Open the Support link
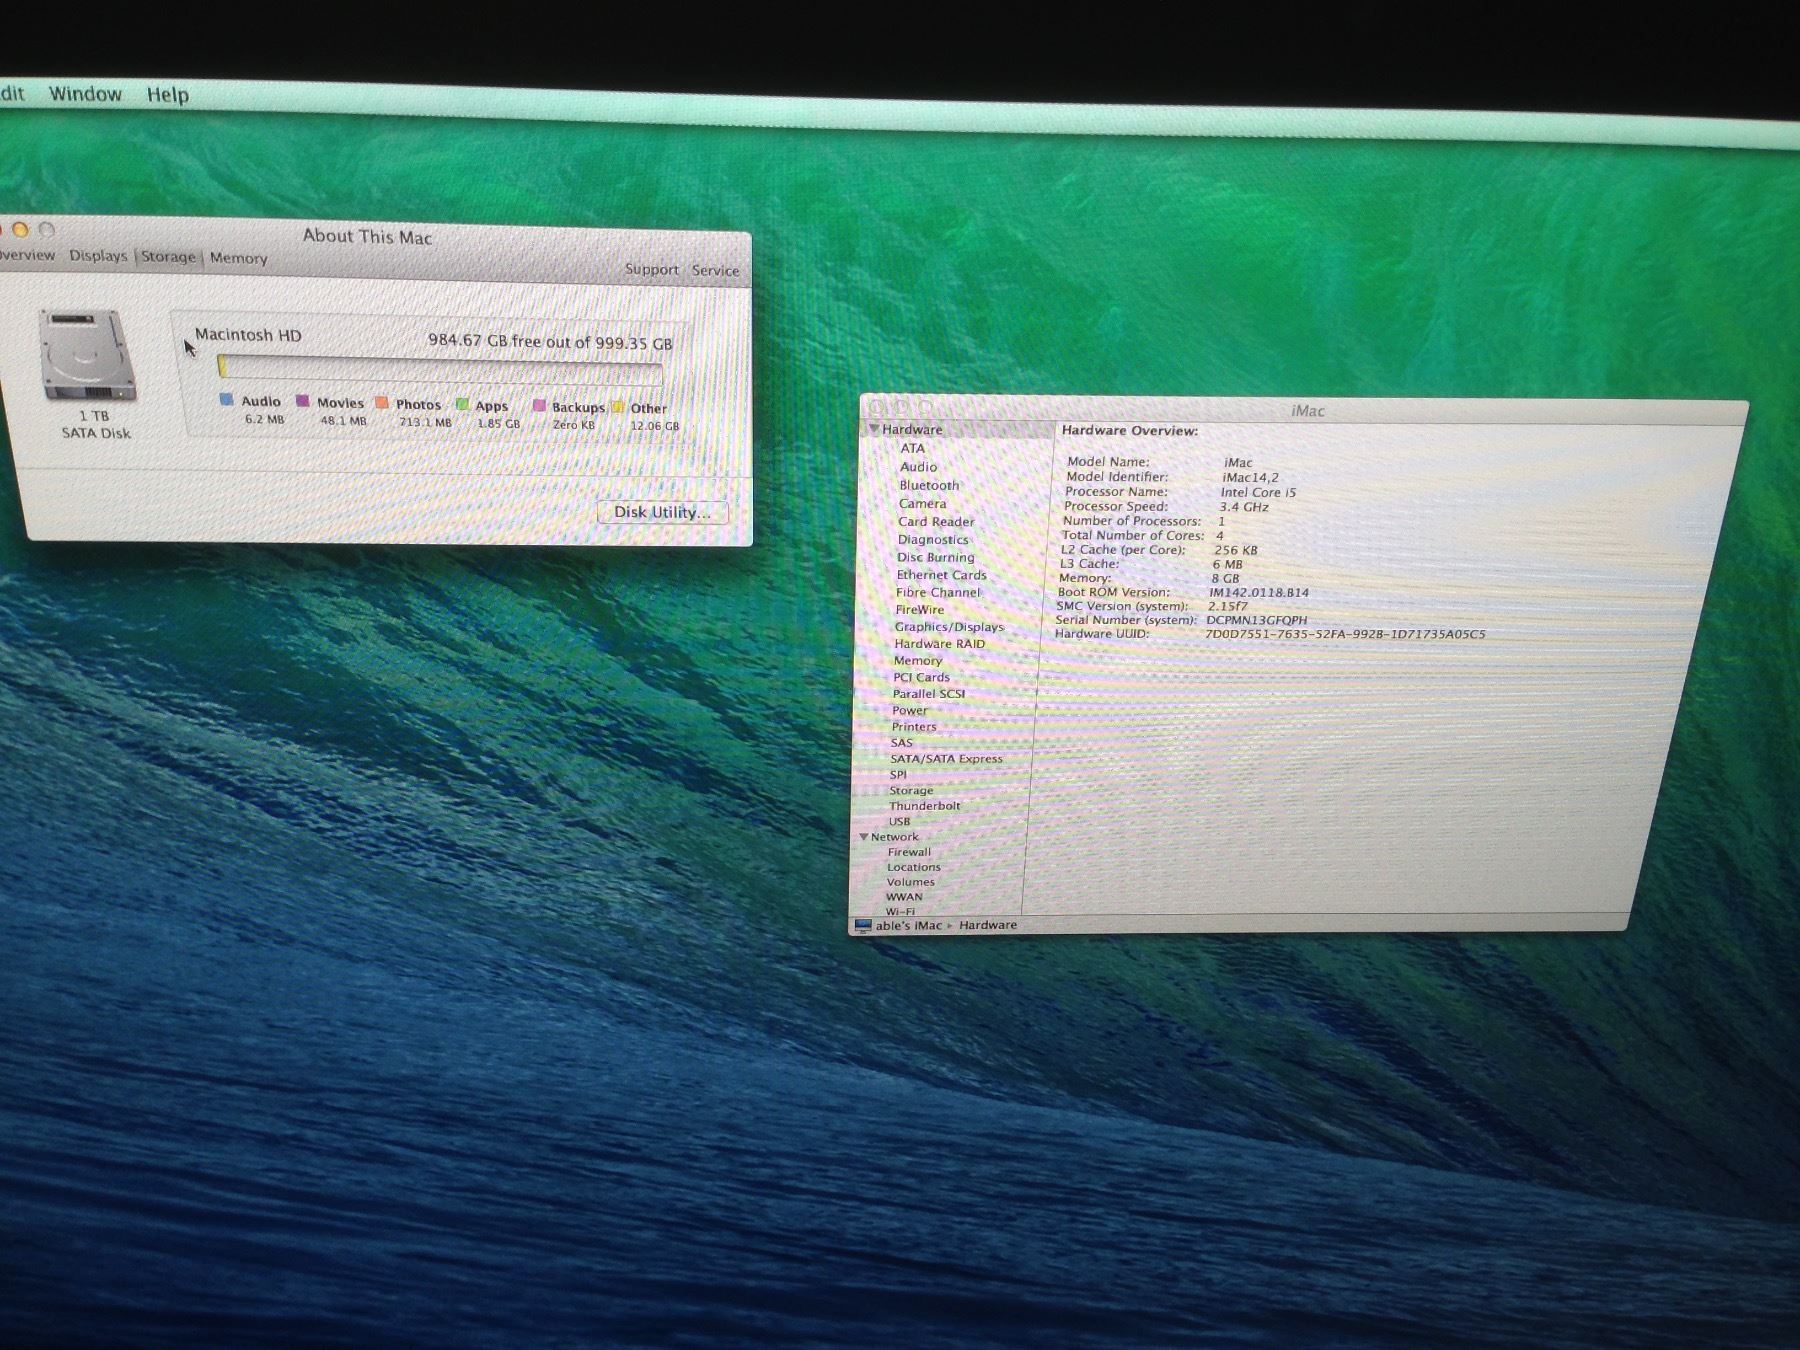1800x1350 pixels. pyautogui.click(x=651, y=269)
